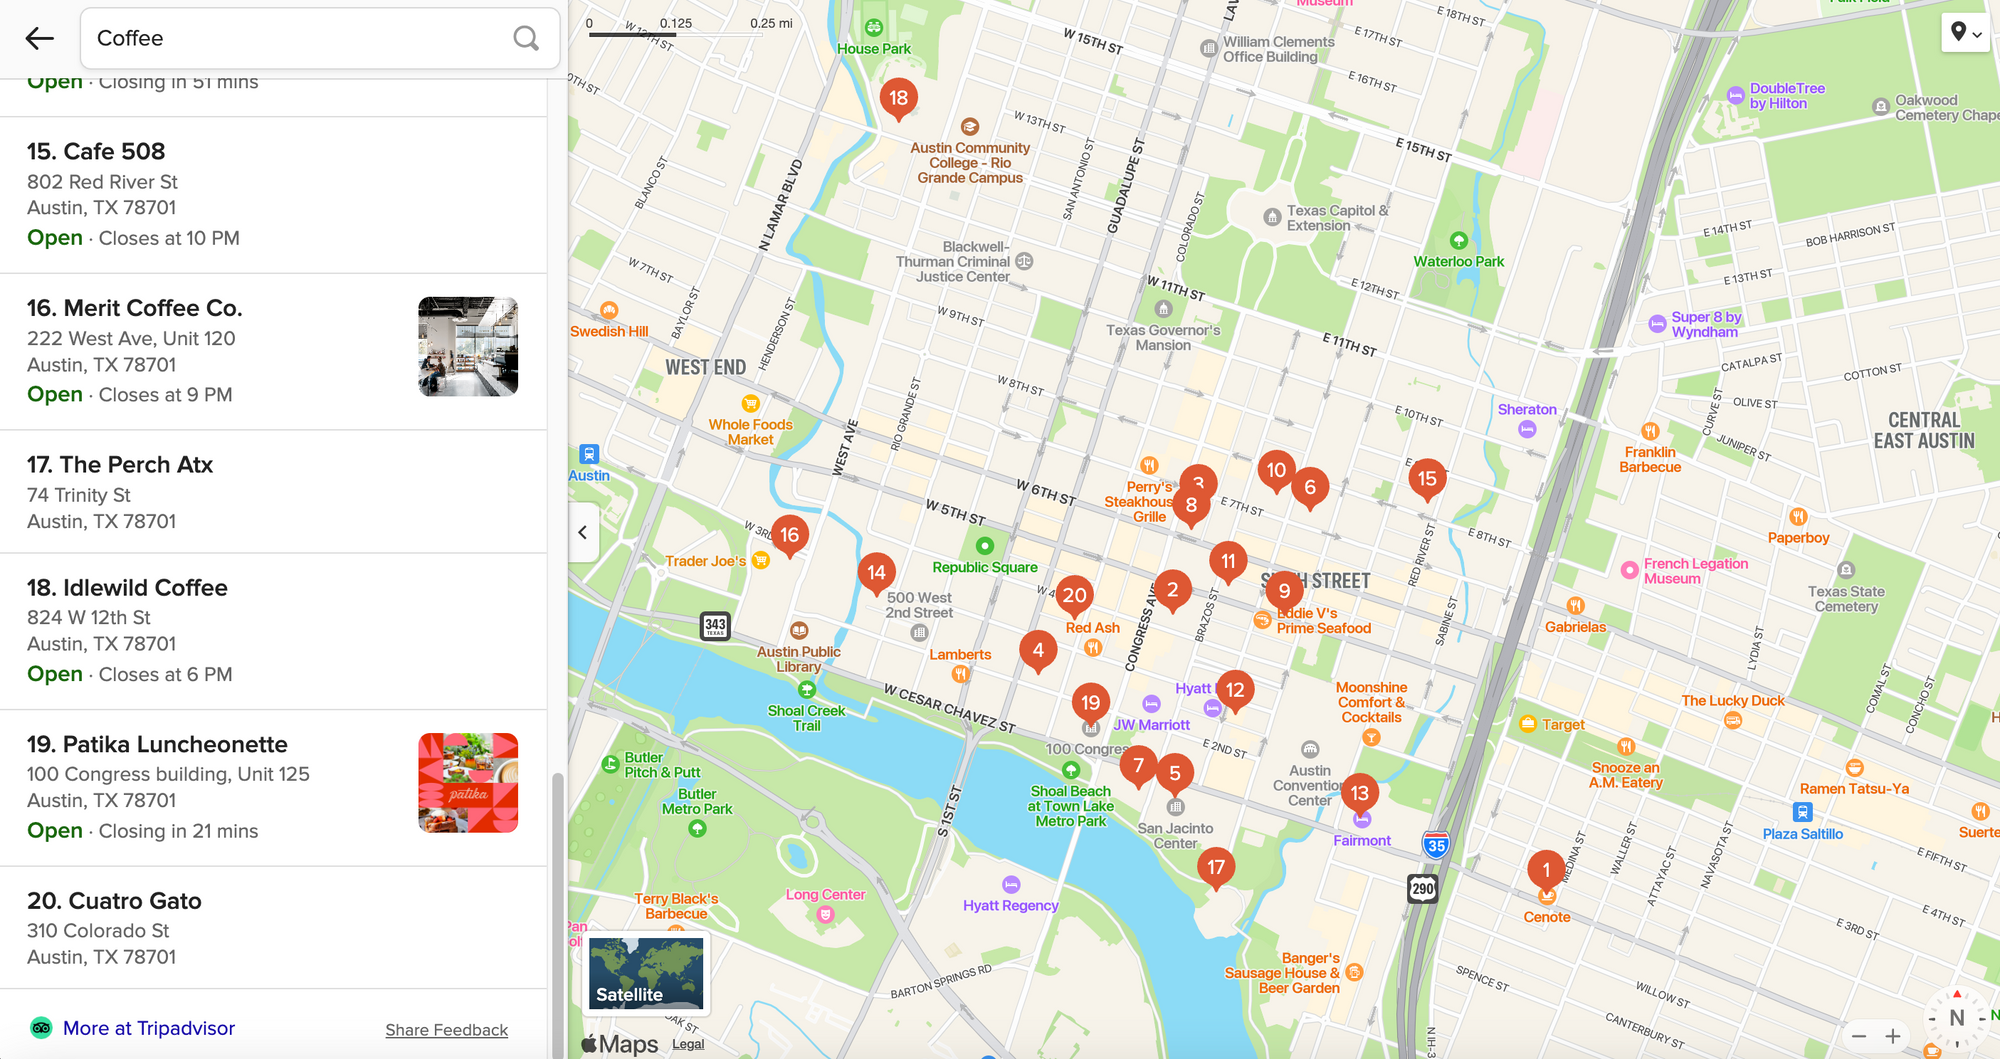
Task: Switch map to Satellite view
Action: (646, 973)
